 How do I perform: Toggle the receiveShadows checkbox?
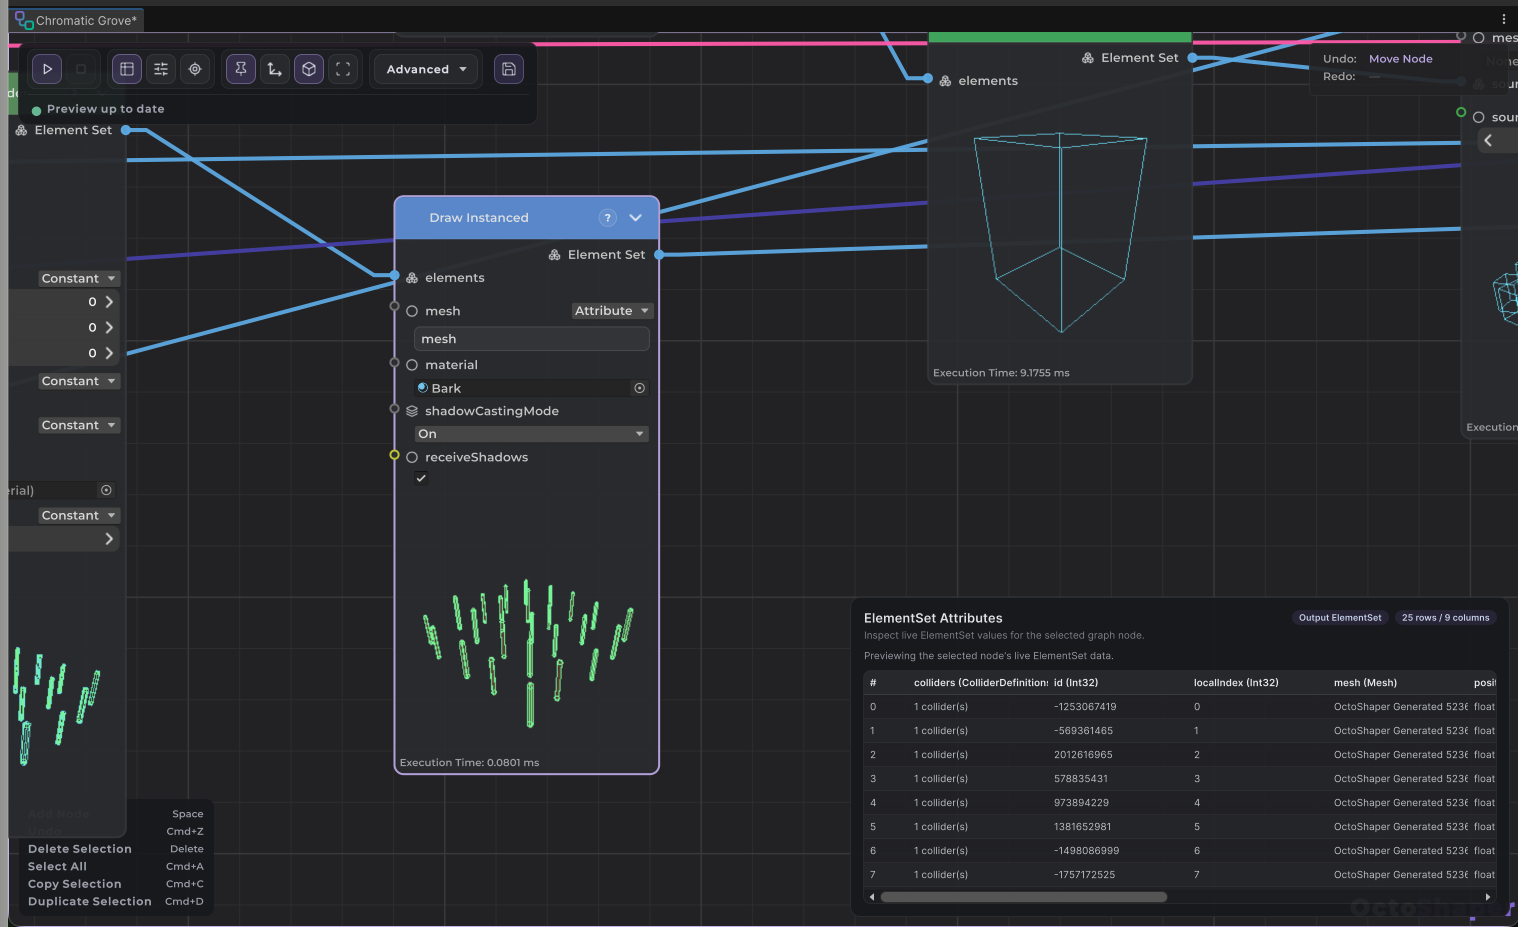pos(421,478)
